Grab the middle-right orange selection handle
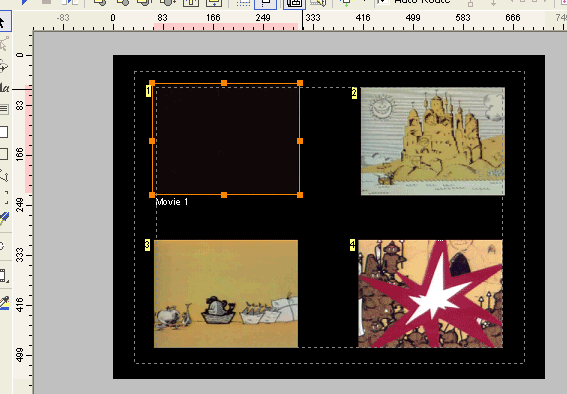This screenshot has width=567, height=394. [300, 141]
